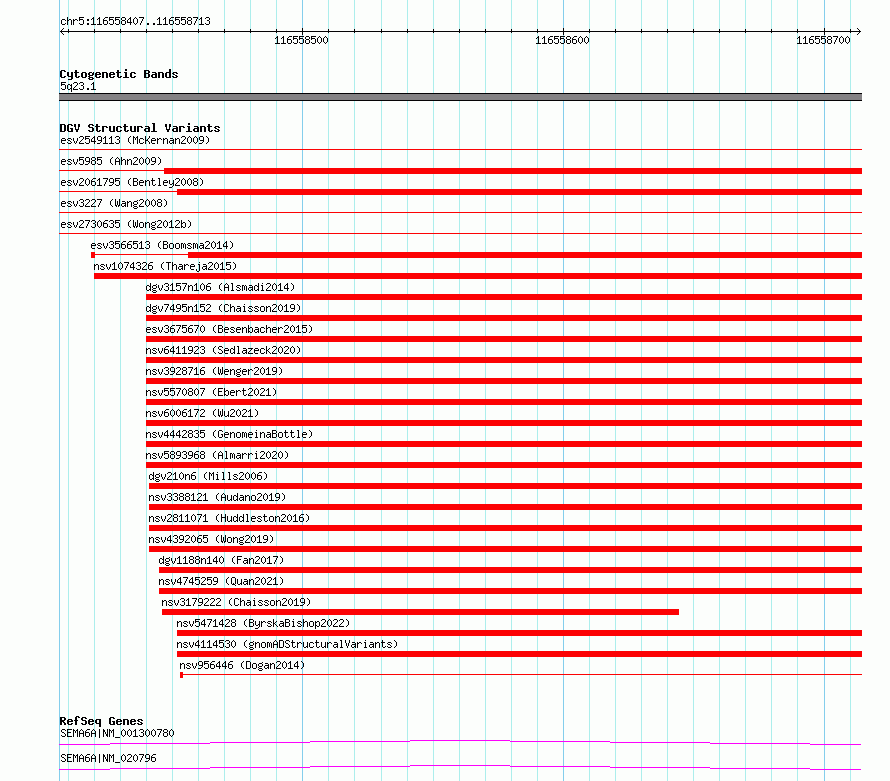Click nsv6006172 (Wu2021) variant label
890x781 pixels.
202,413
